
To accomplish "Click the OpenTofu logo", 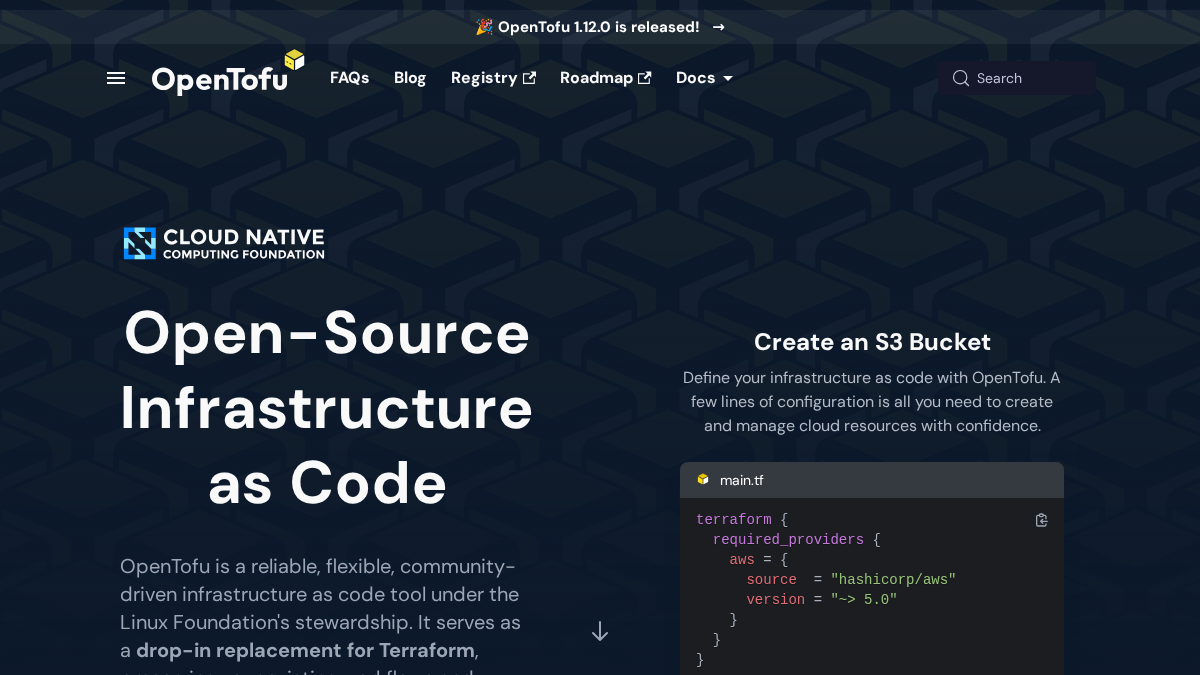I will pos(228,73).
